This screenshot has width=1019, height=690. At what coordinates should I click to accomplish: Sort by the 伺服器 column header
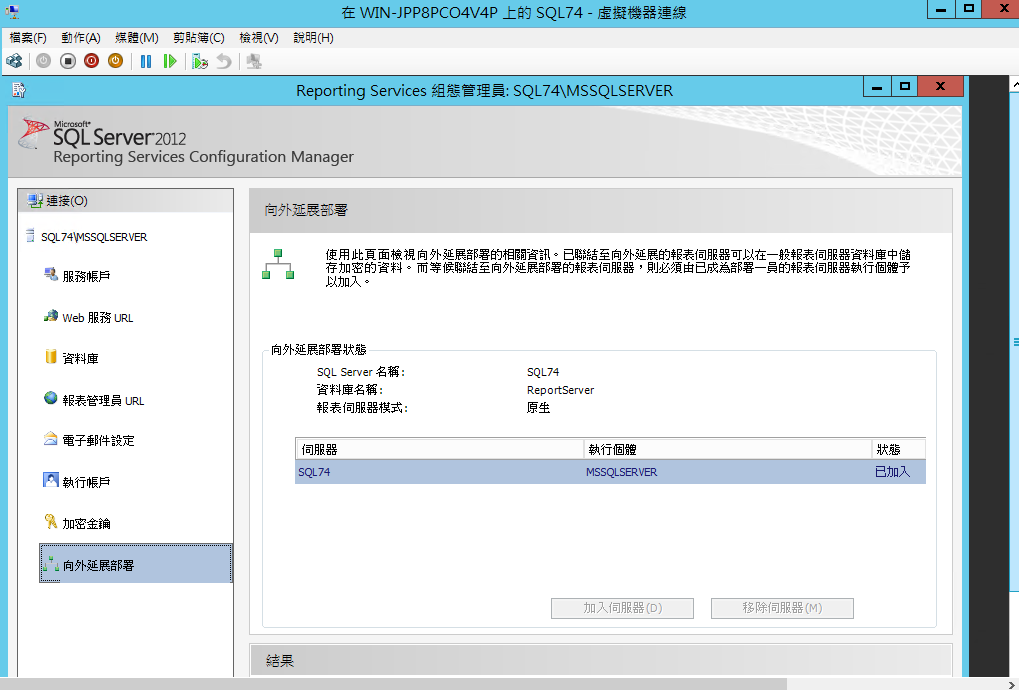439,449
